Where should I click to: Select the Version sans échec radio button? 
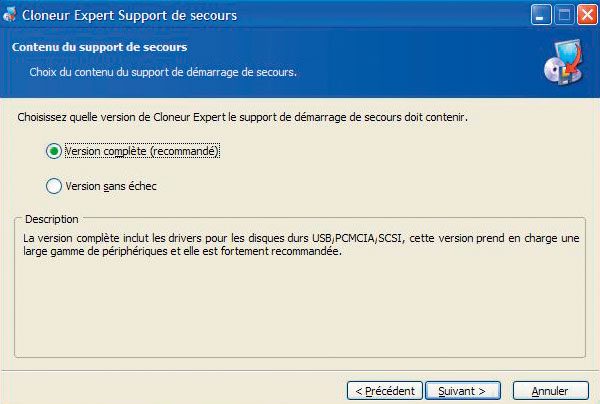click(54, 186)
